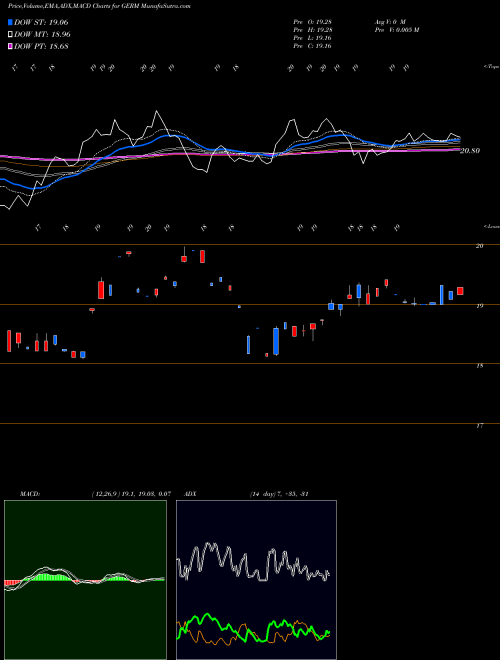
Task: Open the ADX indicator chart panel
Action: coord(256,580)
